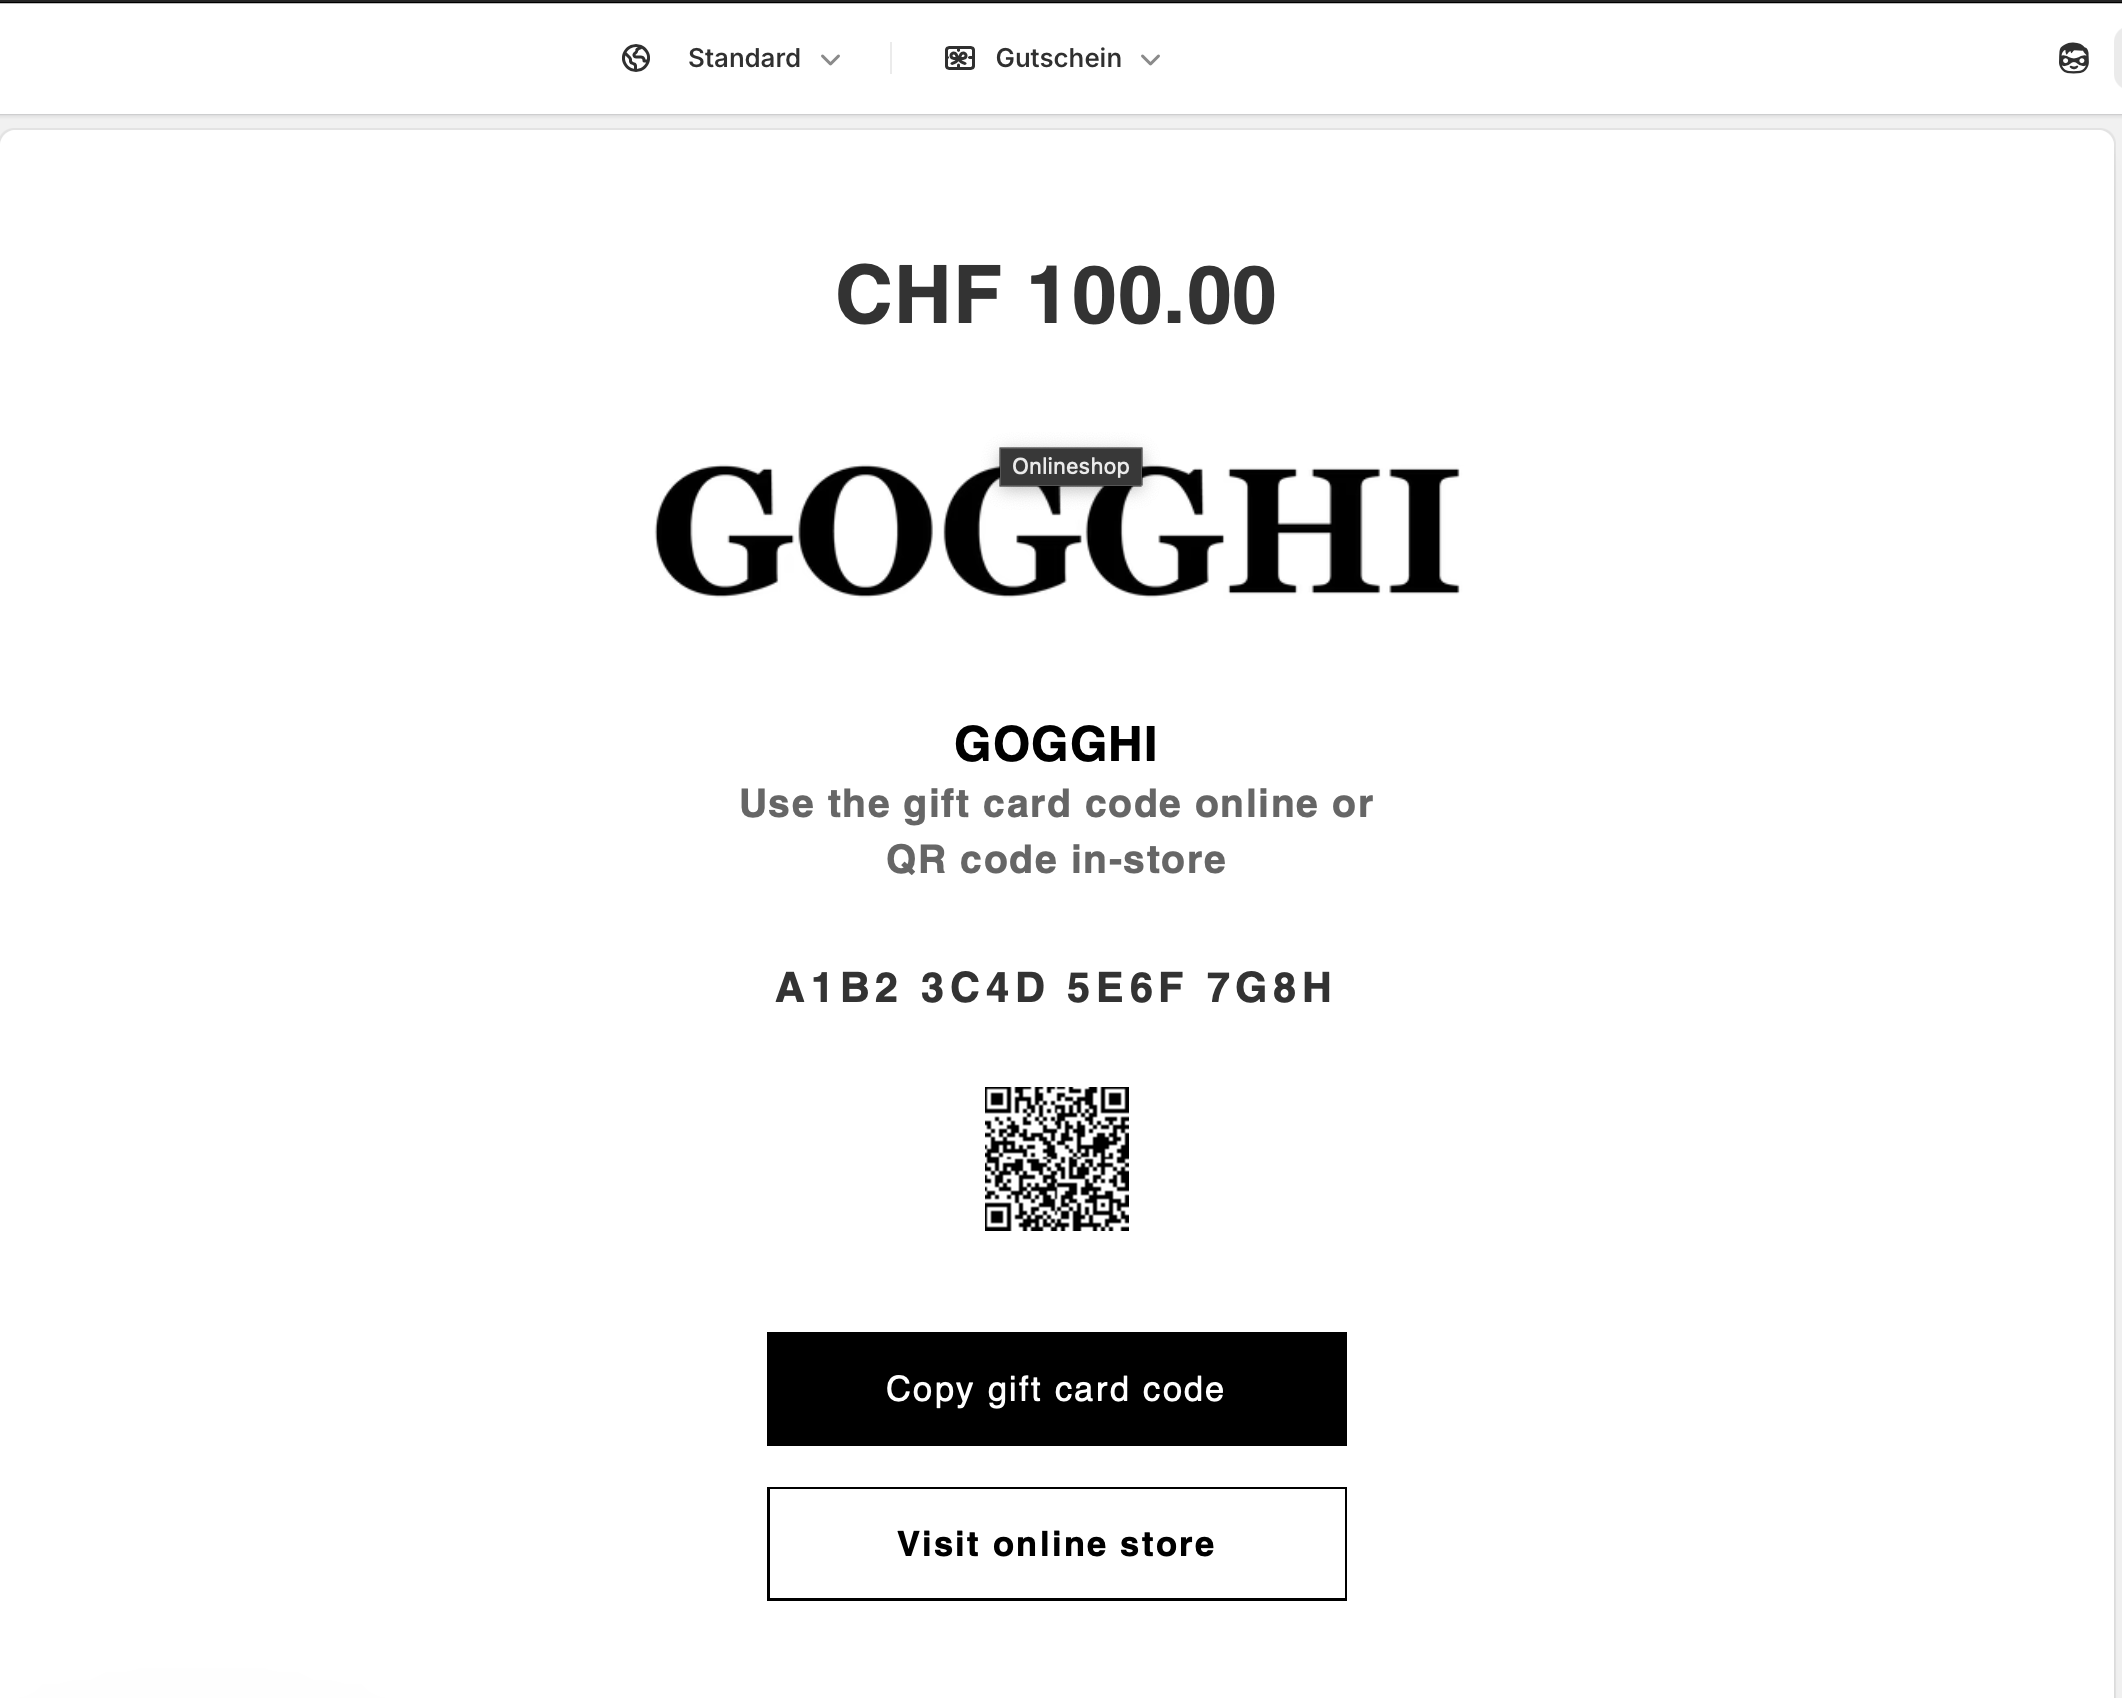The height and width of the screenshot is (1698, 2122).
Task: Expand the Standard chevron arrow
Action: [830, 60]
